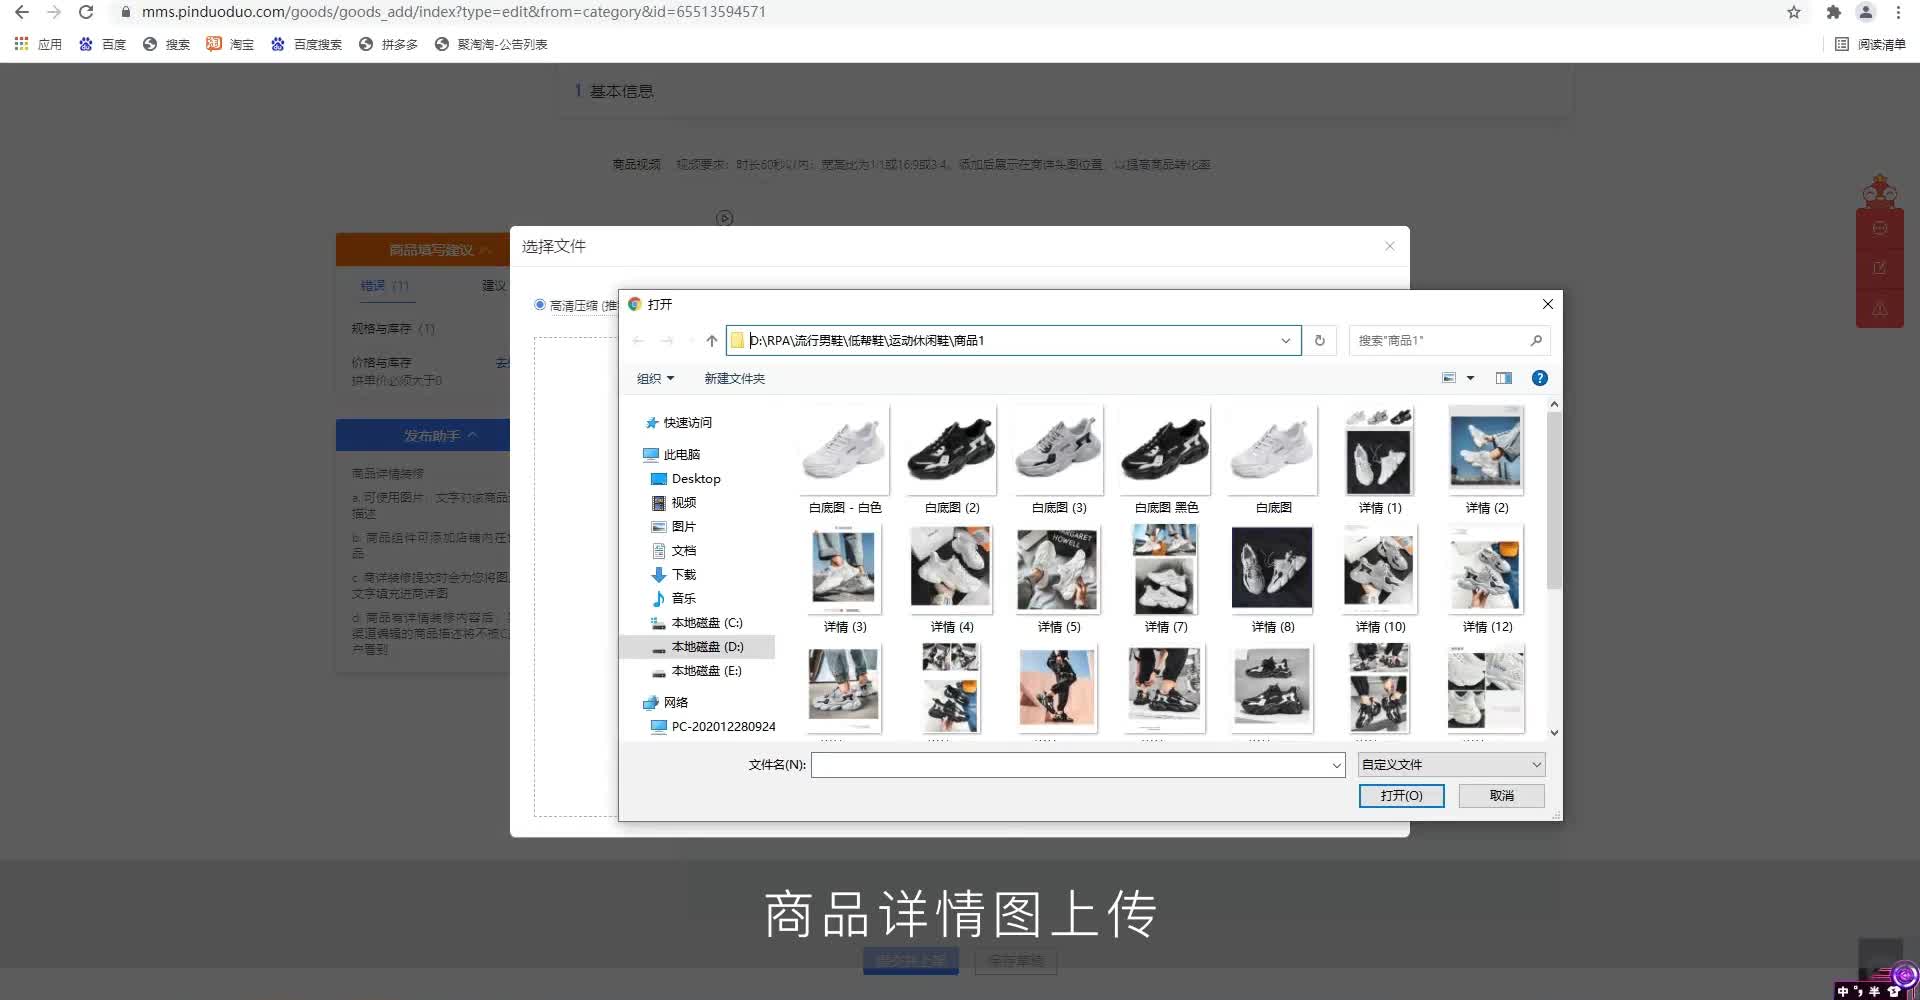This screenshot has width=1920, height=1000.
Task: Bookmark the page with the star icon
Action: tap(1793, 12)
